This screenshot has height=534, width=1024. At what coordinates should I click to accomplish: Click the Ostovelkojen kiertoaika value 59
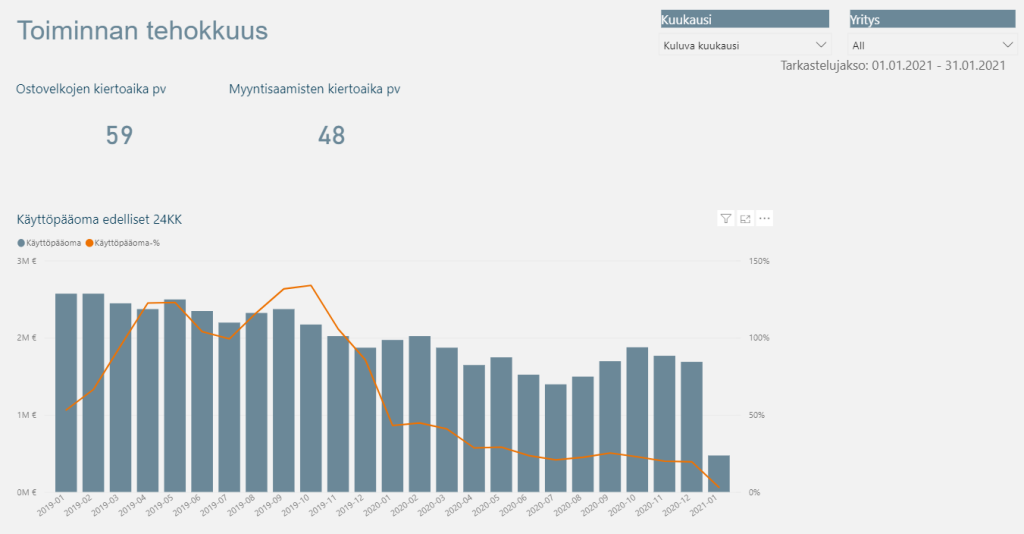[119, 136]
